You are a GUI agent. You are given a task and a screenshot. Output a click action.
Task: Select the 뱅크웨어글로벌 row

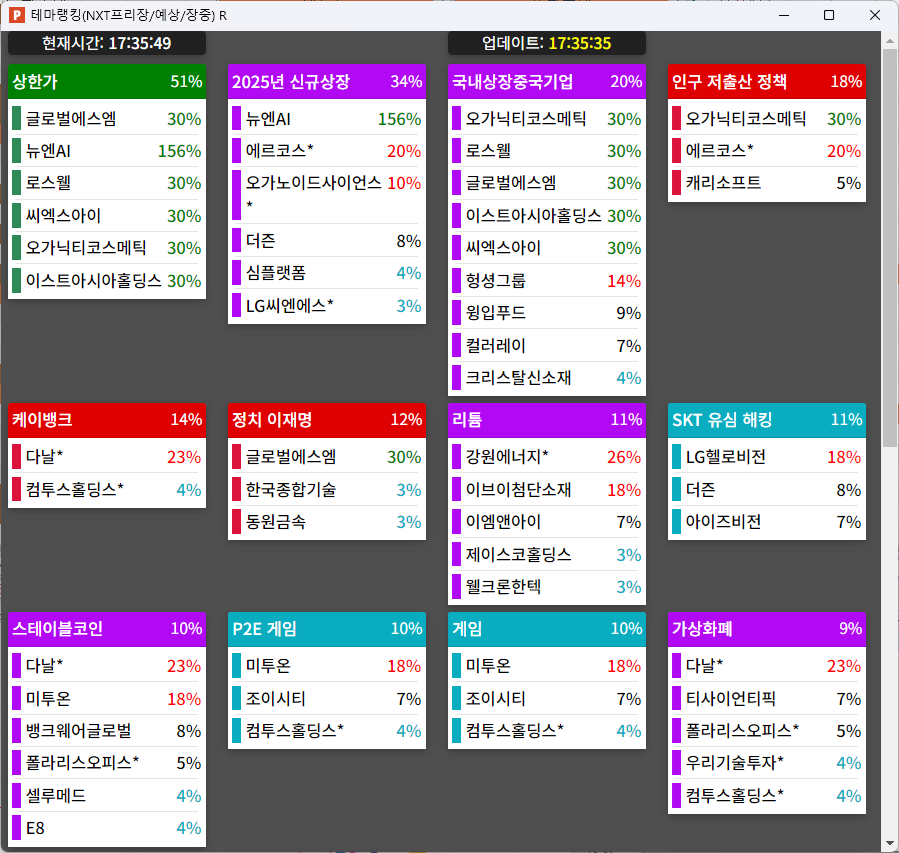pyautogui.click(x=107, y=731)
